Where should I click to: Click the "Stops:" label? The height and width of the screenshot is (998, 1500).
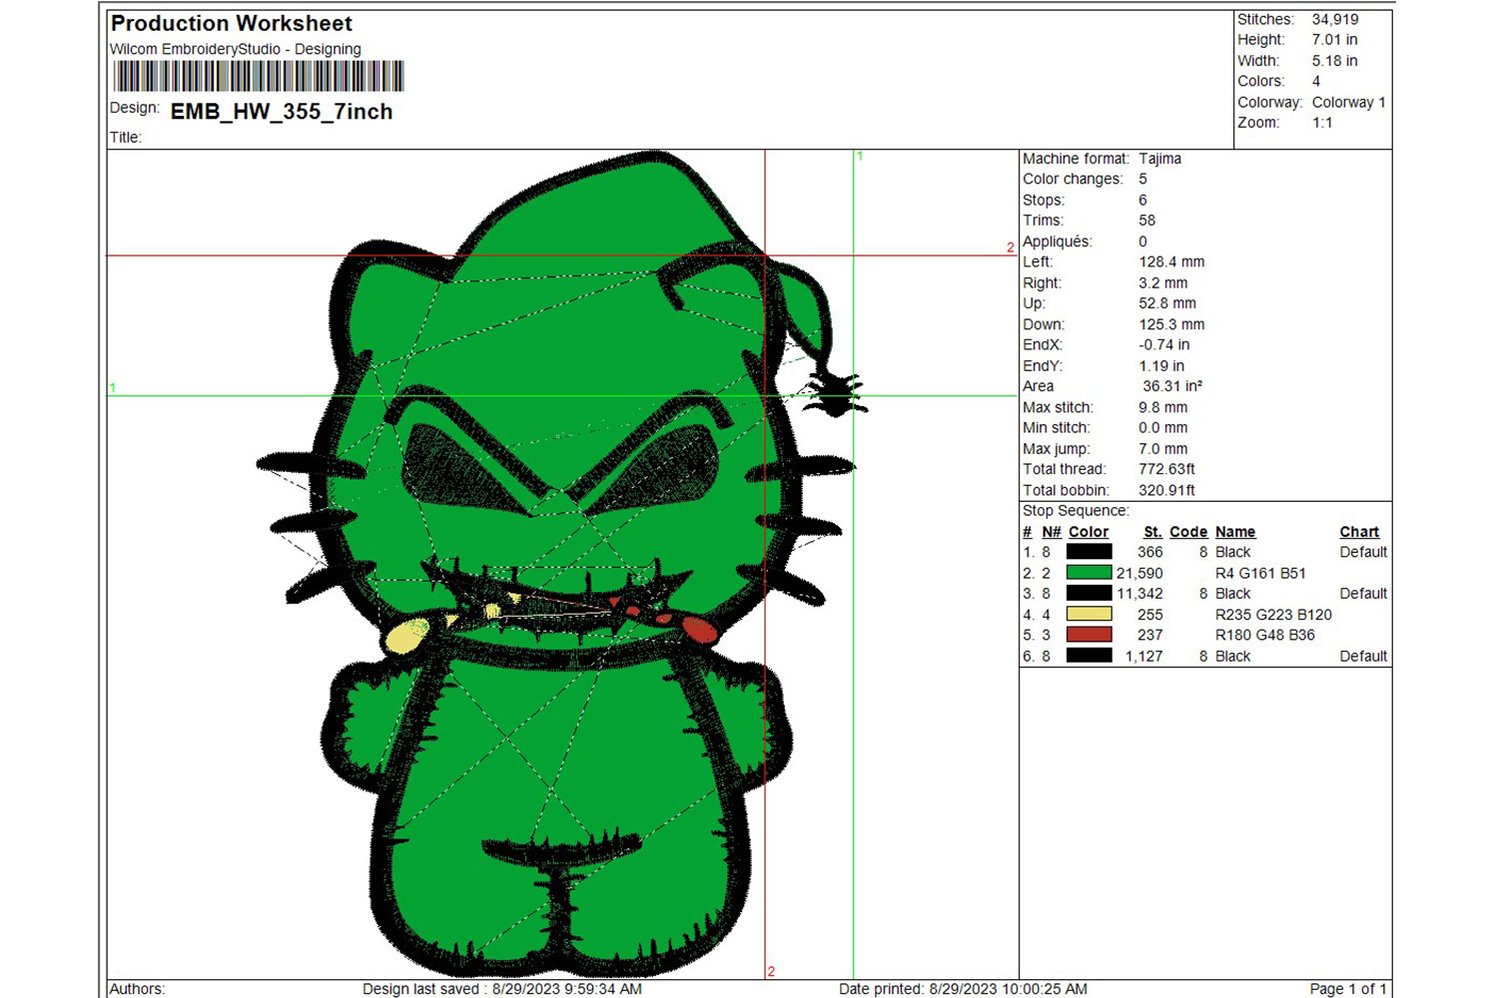(x=1044, y=200)
